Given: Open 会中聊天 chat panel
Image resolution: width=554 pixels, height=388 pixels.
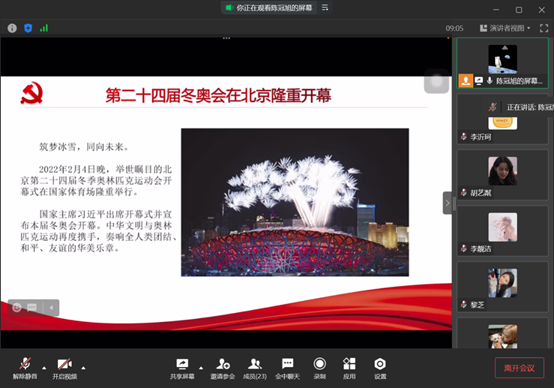Looking at the screenshot, I should tap(288, 369).
